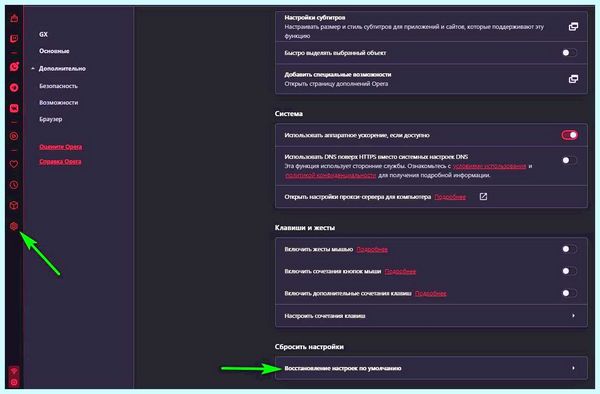600x394 pixels.
Task: Disable hardware acceleration toggle
Action: coord(569,135)
